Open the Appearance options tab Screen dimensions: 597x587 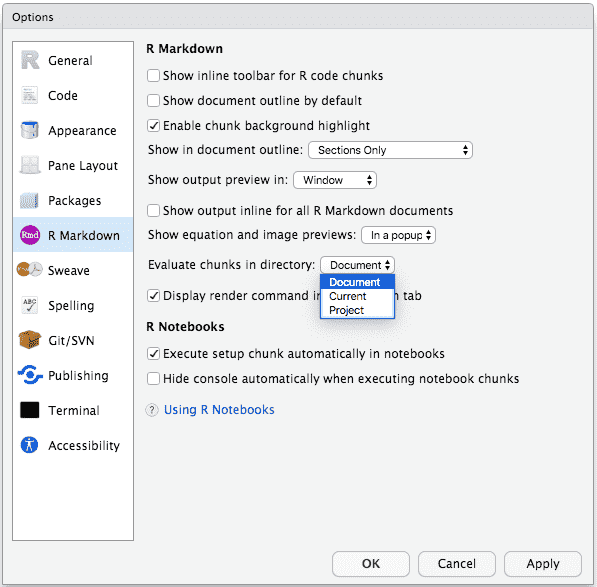(73, 130)
